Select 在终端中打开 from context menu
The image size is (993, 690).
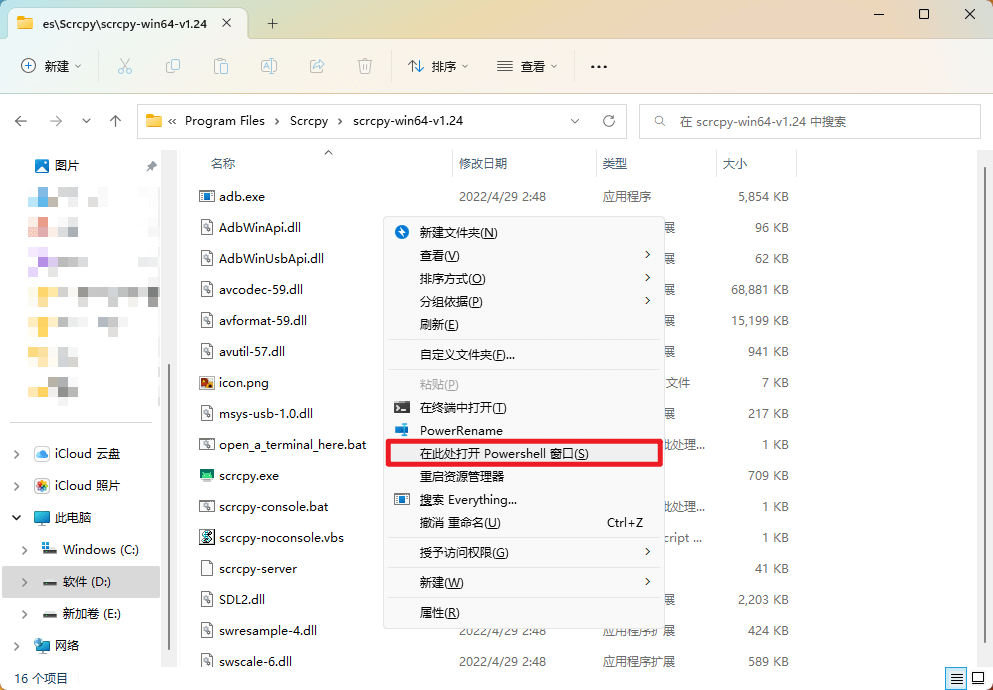pyautogui.click(x=463, y=408)
